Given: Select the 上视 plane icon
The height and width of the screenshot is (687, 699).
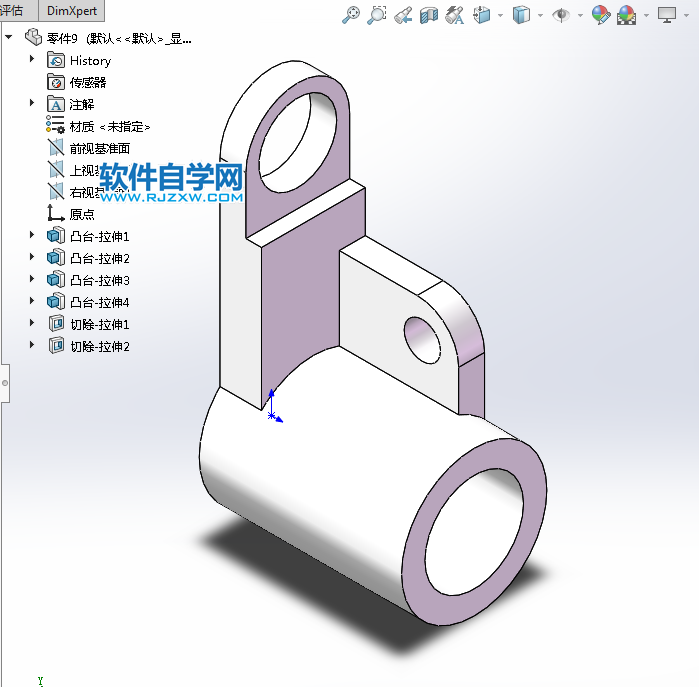Looking at the screenshot, I should tap(56, 170).
